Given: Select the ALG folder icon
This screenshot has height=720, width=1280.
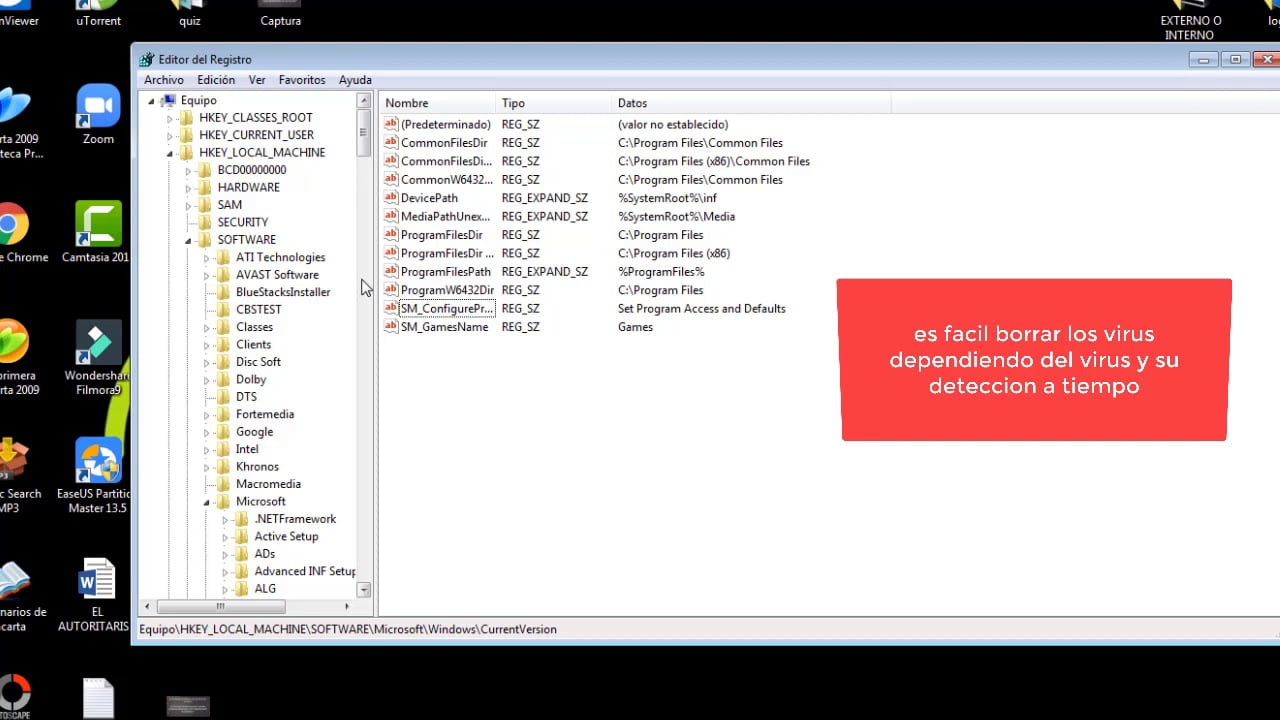Looking at the screenshot, I should [241, 589].
